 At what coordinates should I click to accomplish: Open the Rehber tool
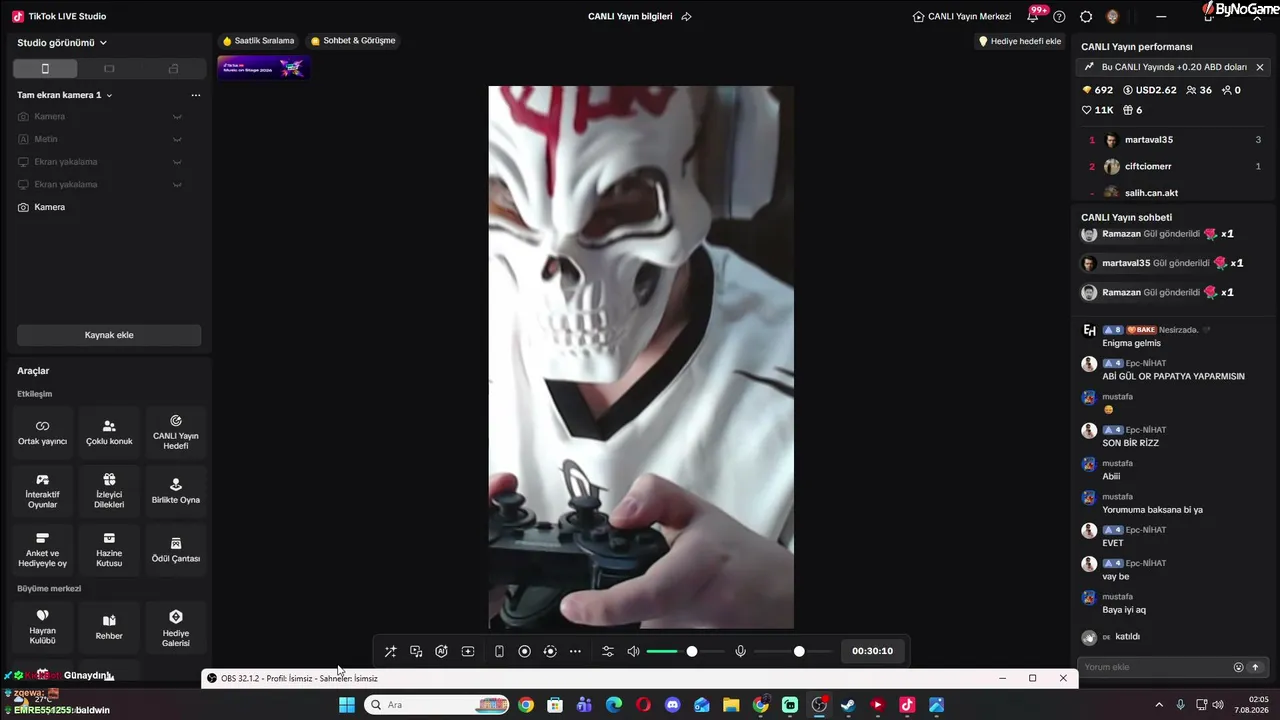tap(109, 626)
